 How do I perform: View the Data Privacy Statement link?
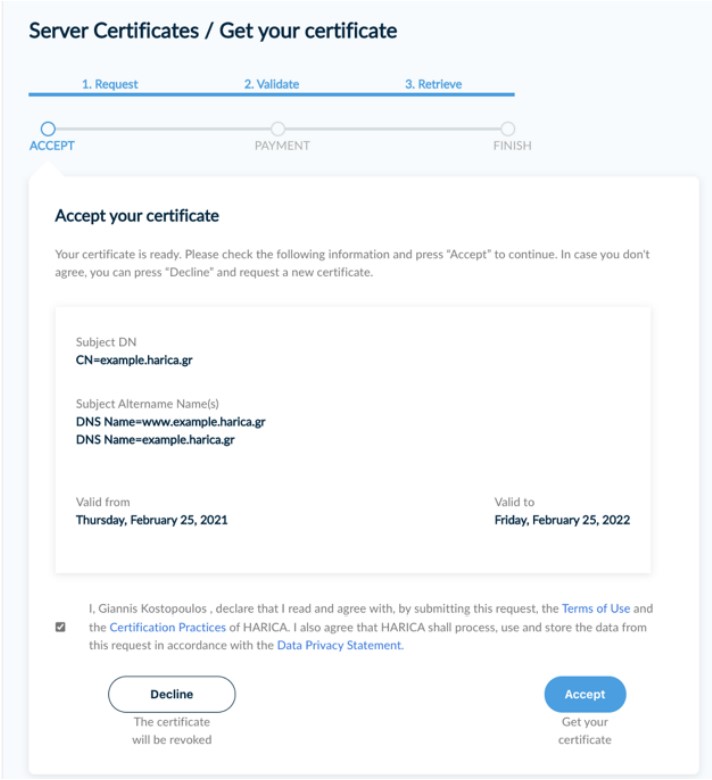point(339,646)
